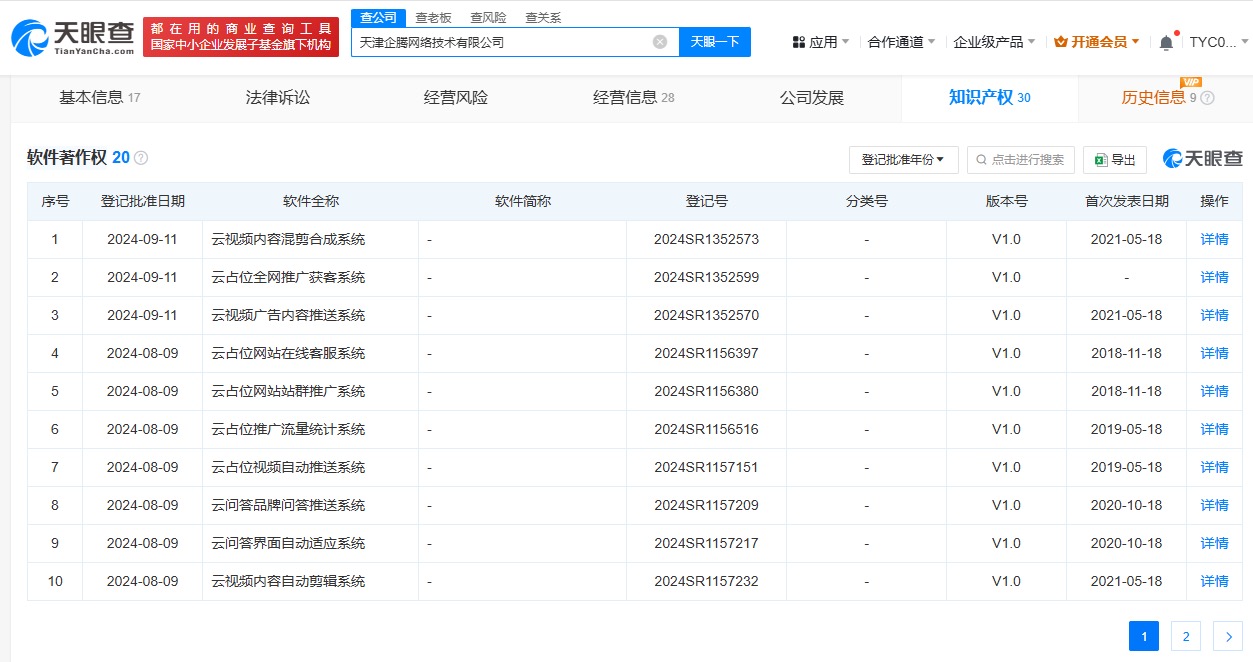Switch to the 经营风险 tab
The width and height of the screenshot is (1253, 662).
point(456,98)
